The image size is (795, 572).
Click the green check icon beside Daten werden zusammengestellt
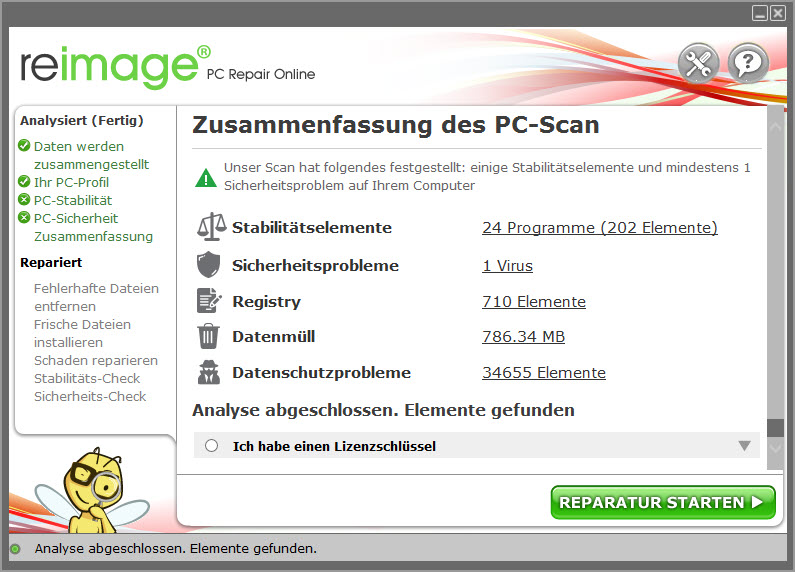click(x=24, y=146)
